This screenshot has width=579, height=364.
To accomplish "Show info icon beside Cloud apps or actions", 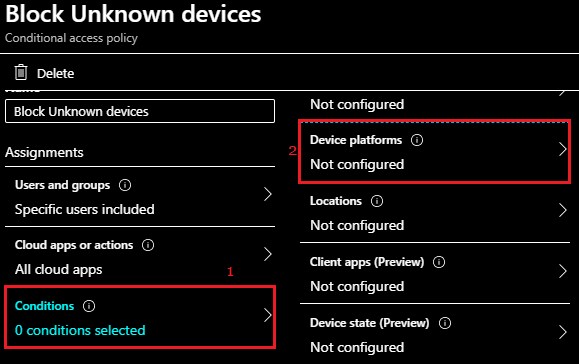I will tap(148, 245).
